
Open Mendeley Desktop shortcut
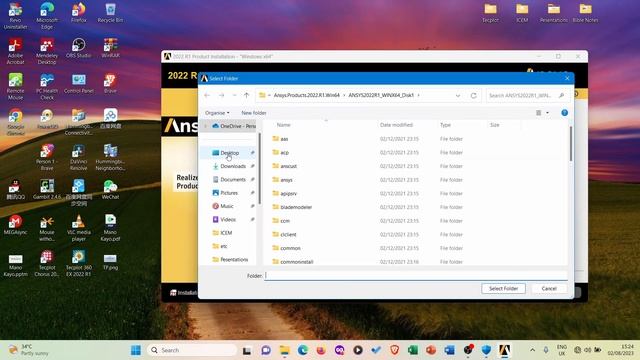(x=47, y=51)
